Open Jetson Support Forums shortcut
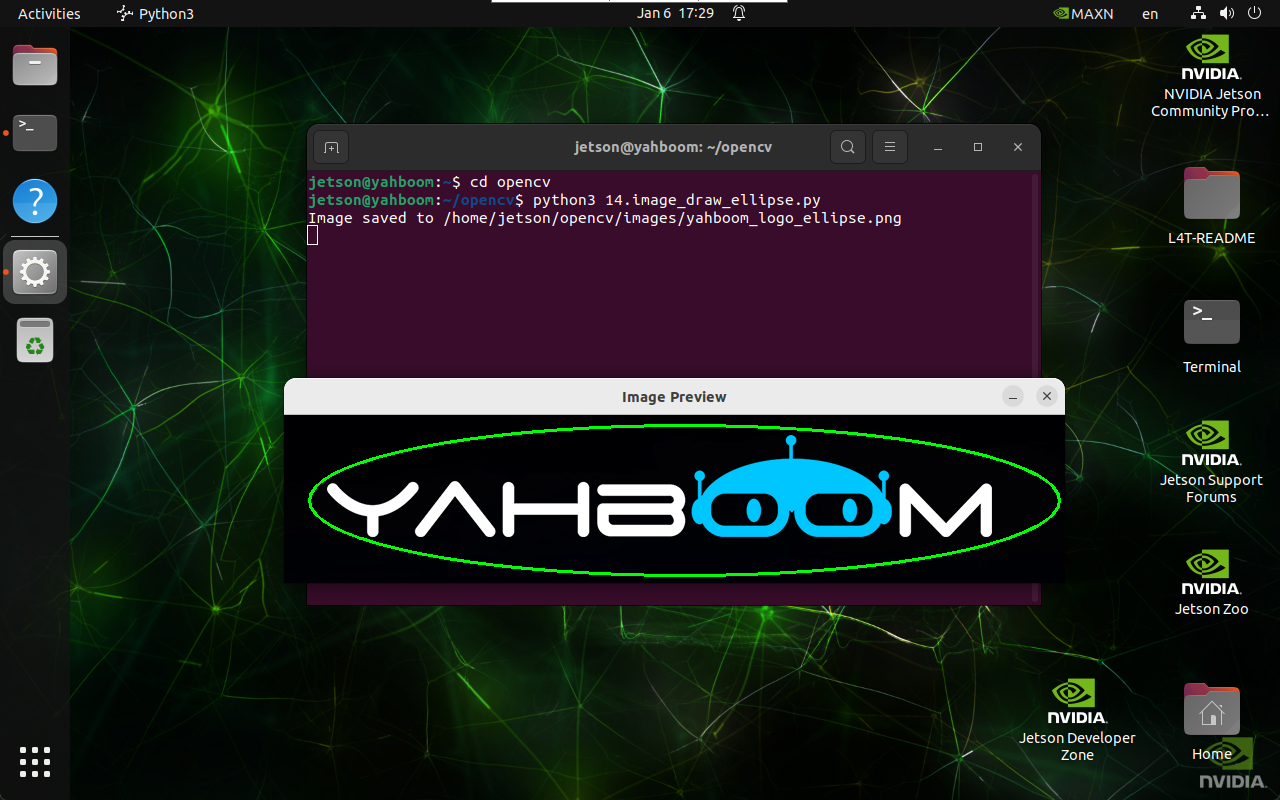The height and width of the screenshot is (800, 1280). 1211,461
